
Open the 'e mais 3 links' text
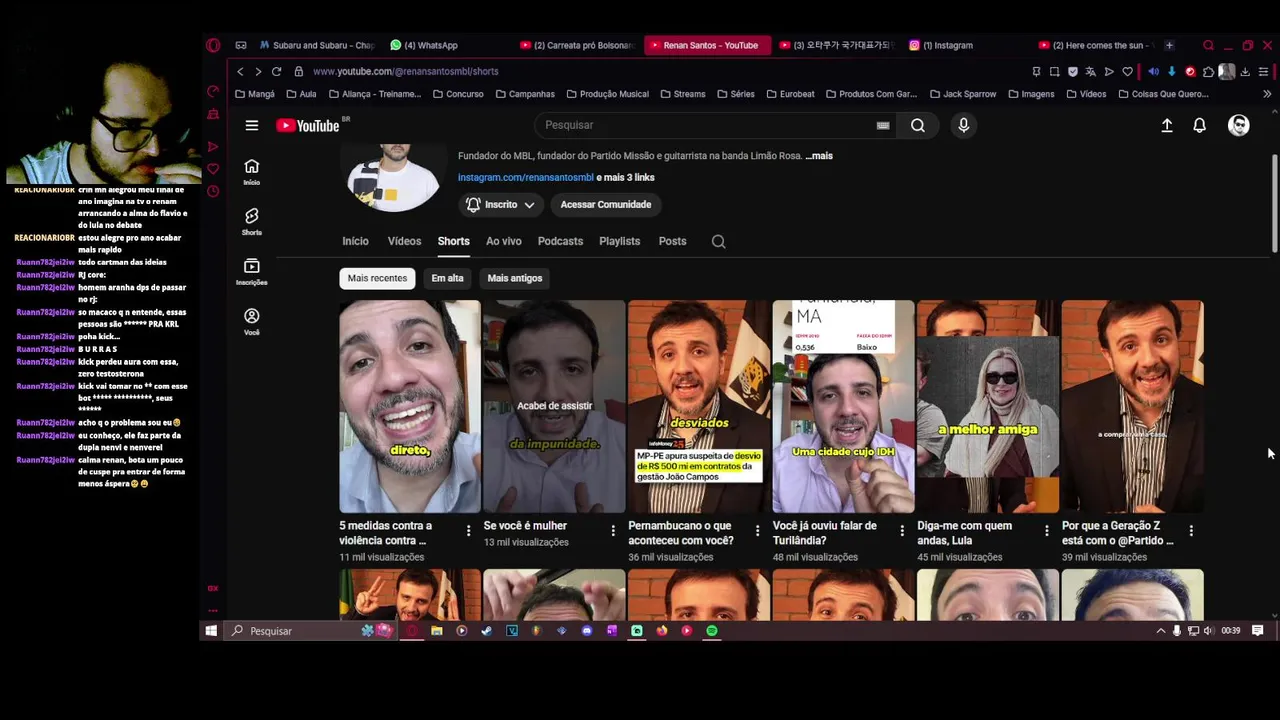click(x=626, y=178)
